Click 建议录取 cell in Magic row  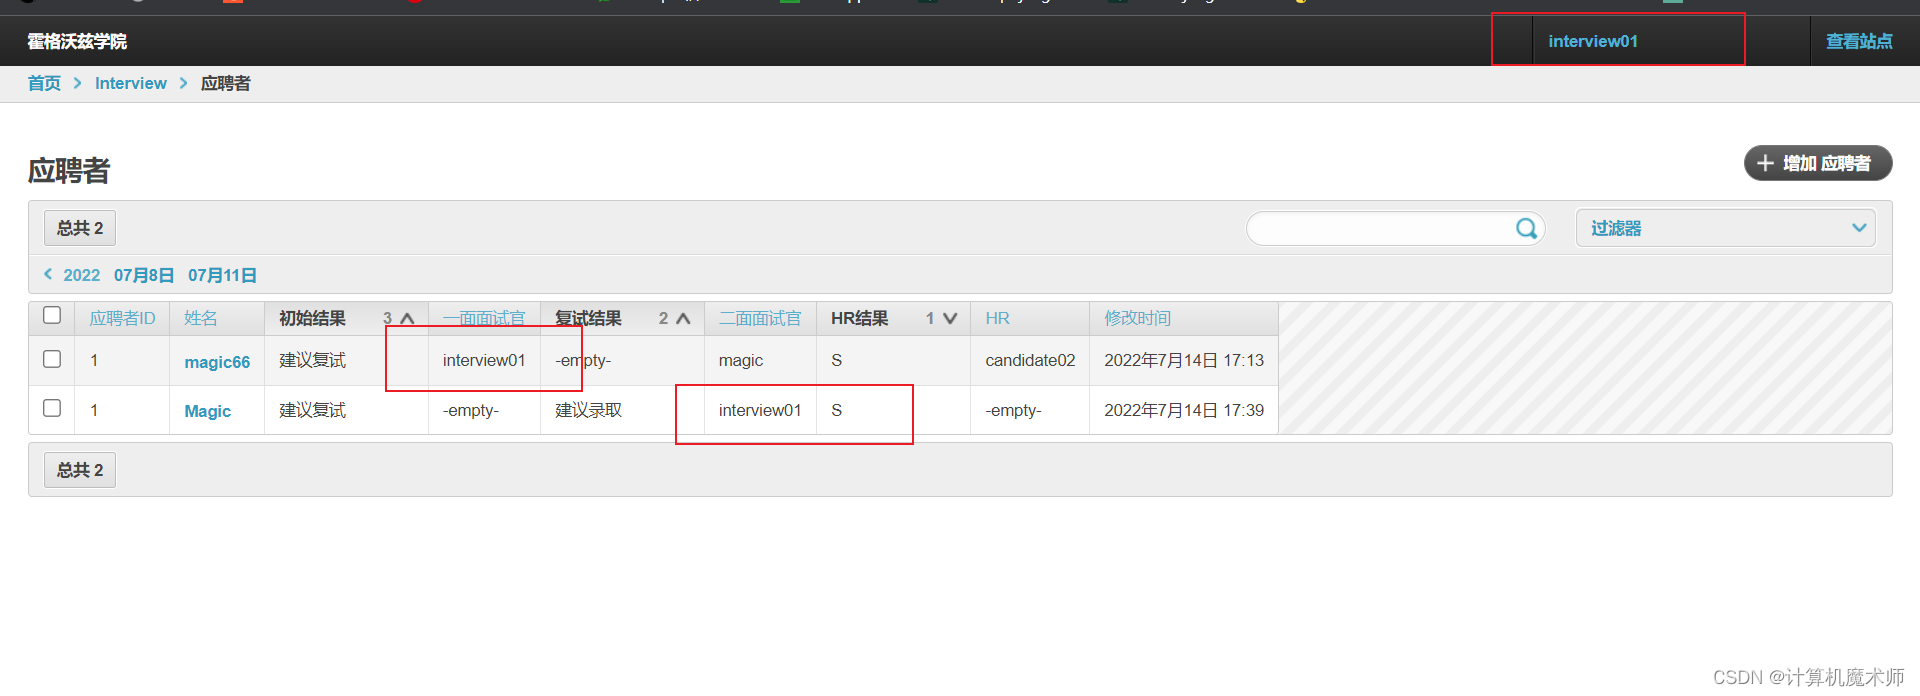click(x=588, y=410)
